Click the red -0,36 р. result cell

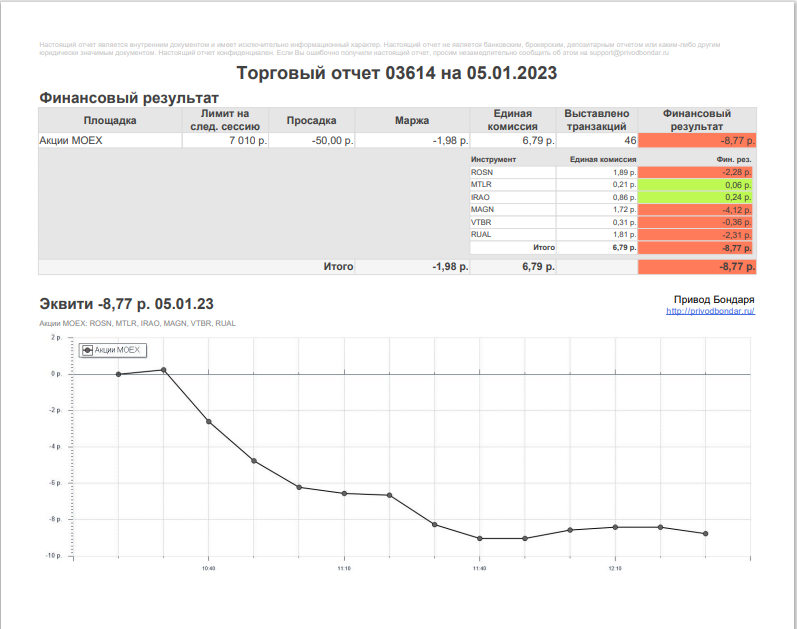(695, 222)
